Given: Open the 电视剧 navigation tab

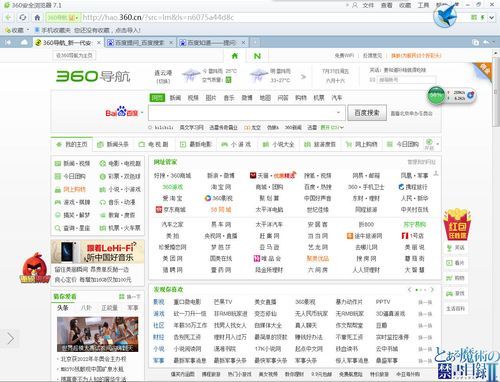Looking at the screenshot, I should (x=154, y=144).
